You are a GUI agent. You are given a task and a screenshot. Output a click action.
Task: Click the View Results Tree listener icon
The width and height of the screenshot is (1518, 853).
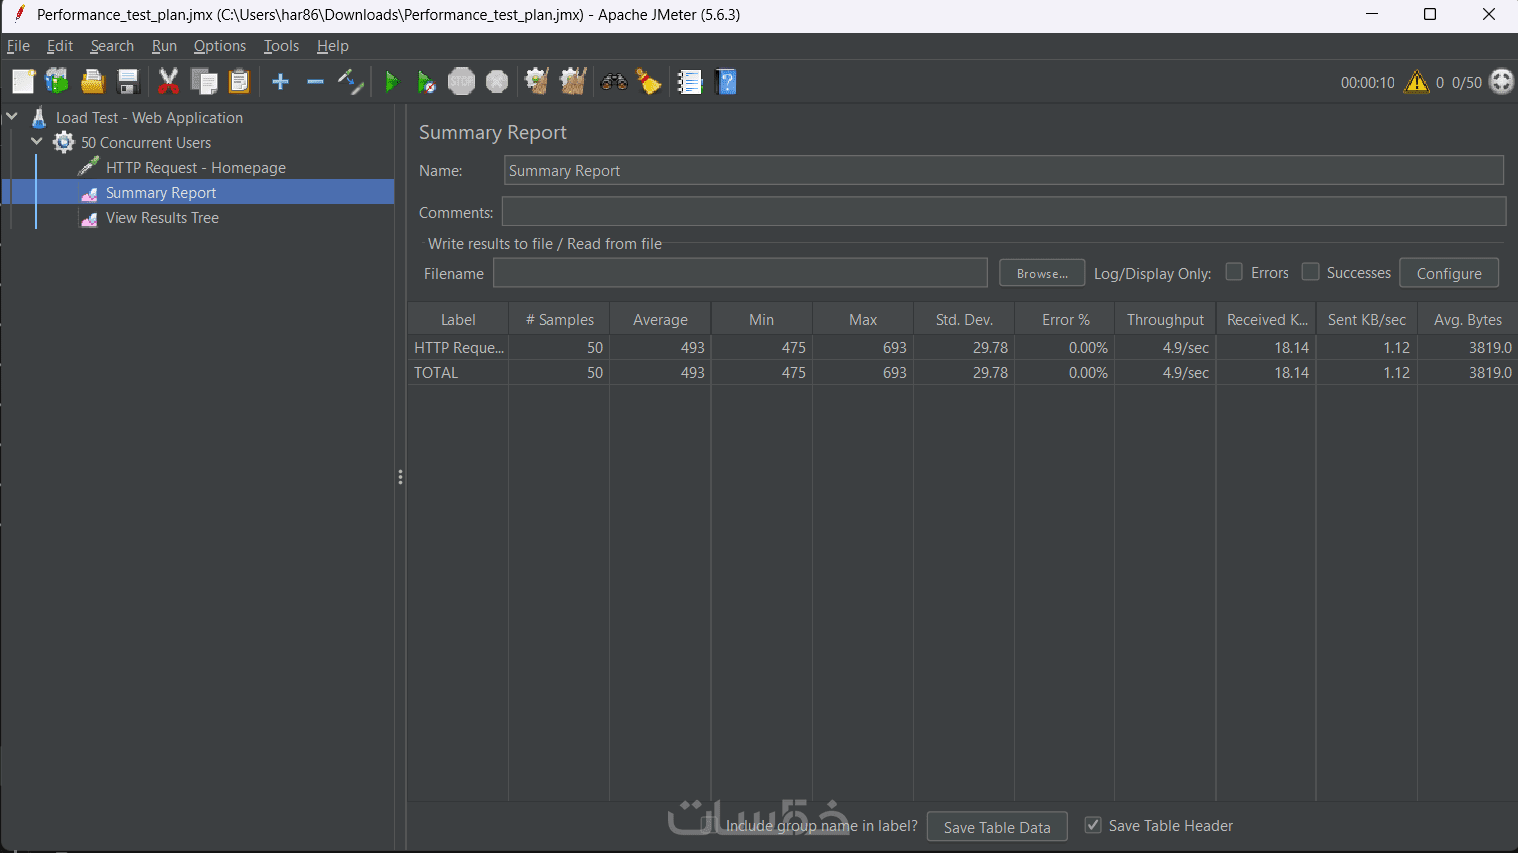[x=89, y=218]
